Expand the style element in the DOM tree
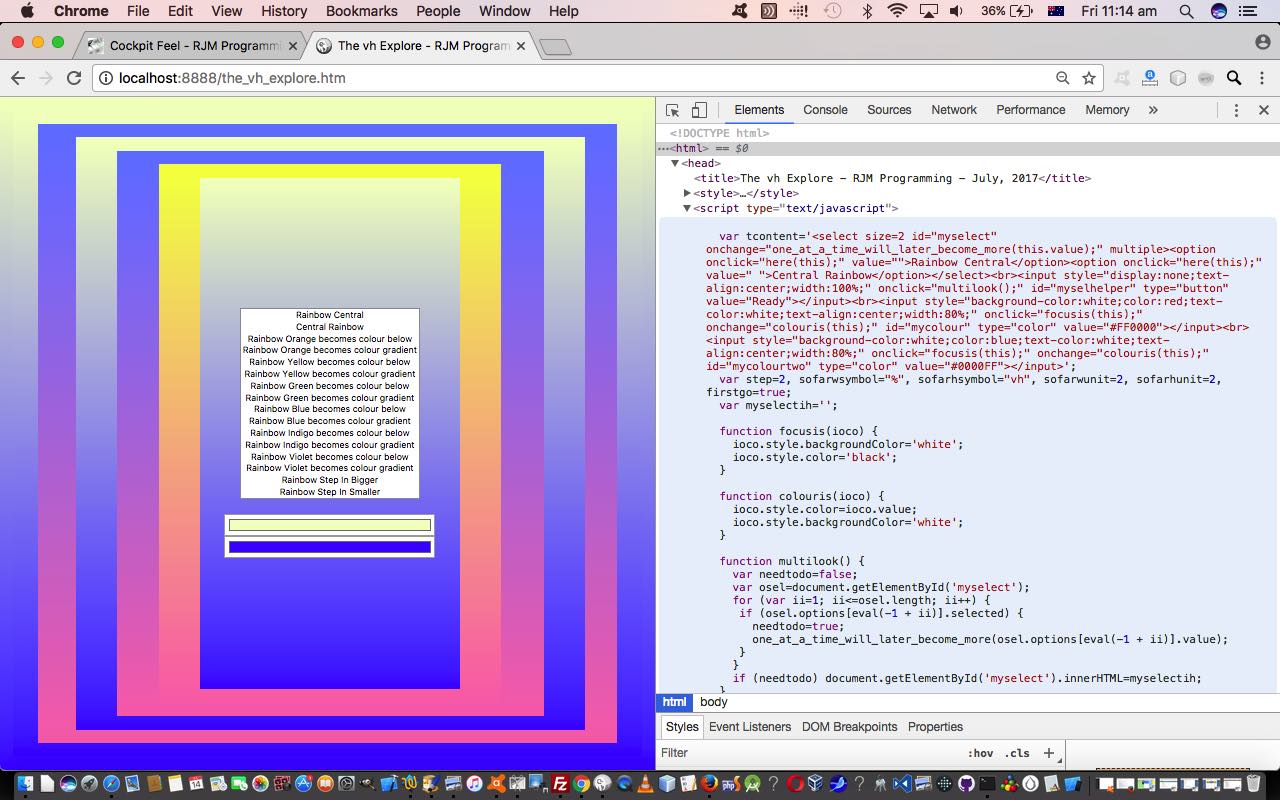Image resolution: width=1280 pixels, height=800 pixels. (x=687, y=193)
